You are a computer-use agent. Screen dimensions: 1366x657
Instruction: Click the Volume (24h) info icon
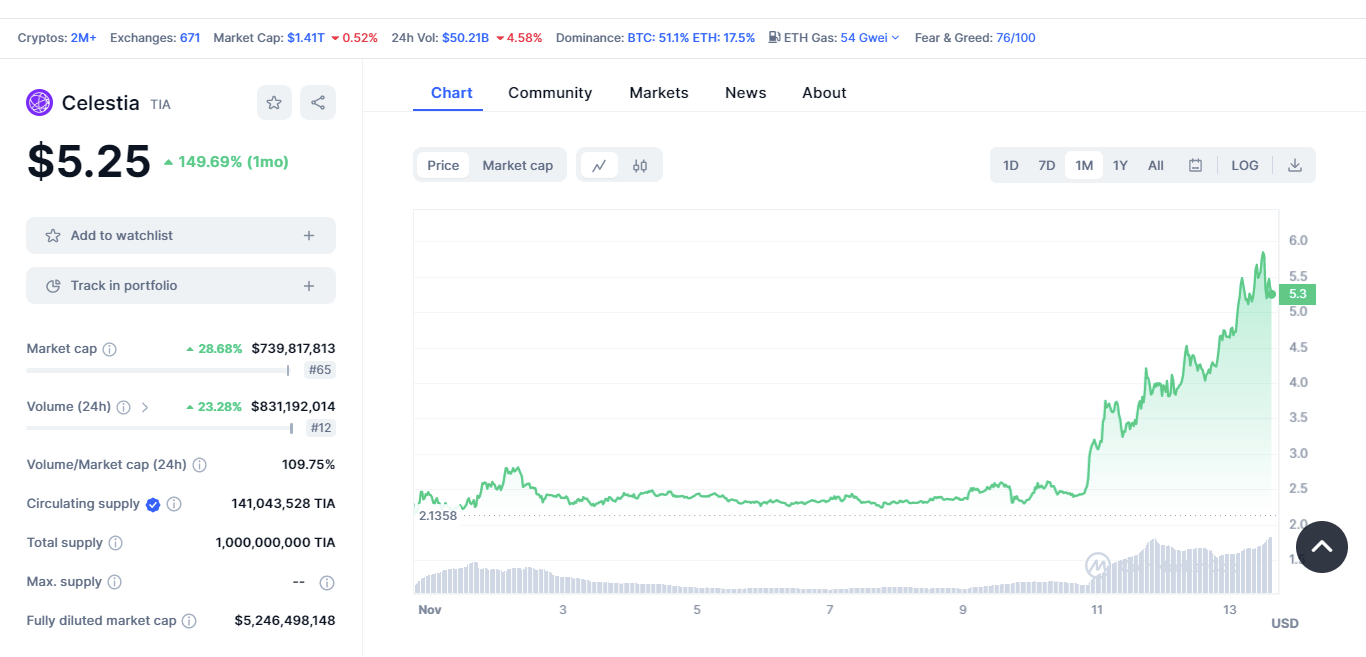pos(123,407)
